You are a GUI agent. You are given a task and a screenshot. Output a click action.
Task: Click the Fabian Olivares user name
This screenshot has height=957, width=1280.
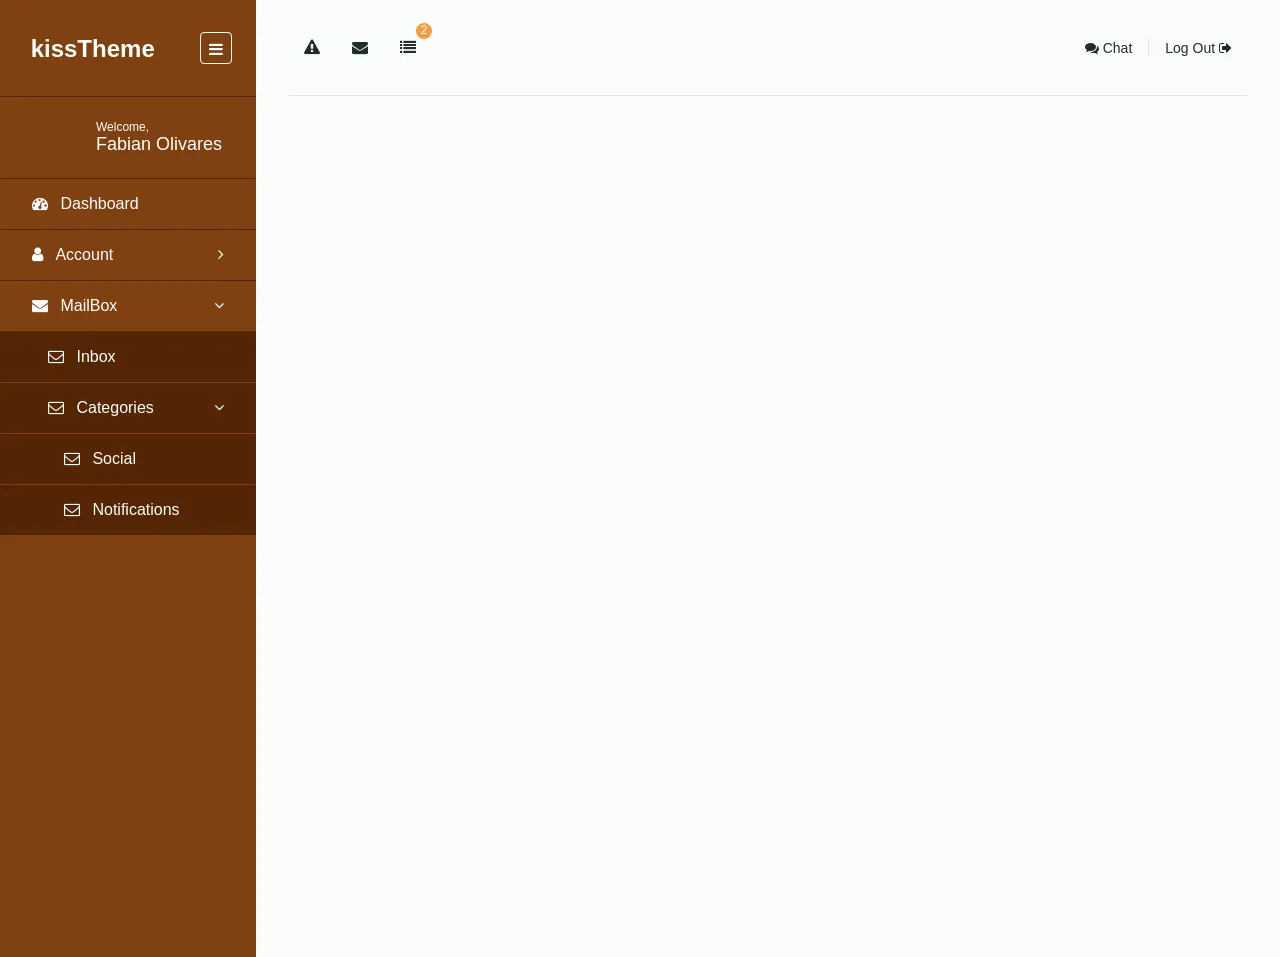[159, 144]
